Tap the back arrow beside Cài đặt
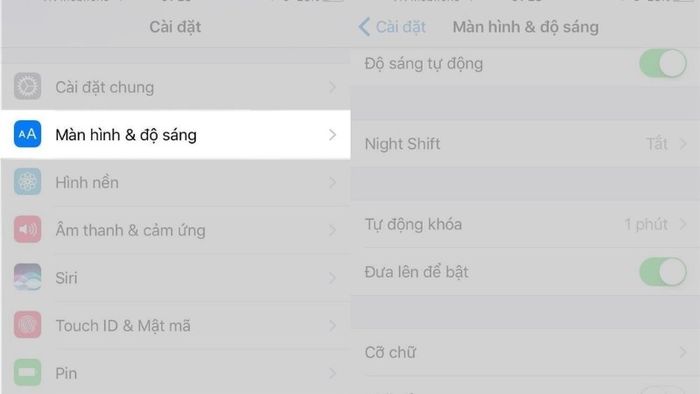The image size is (700, 394). click(364, 27)
